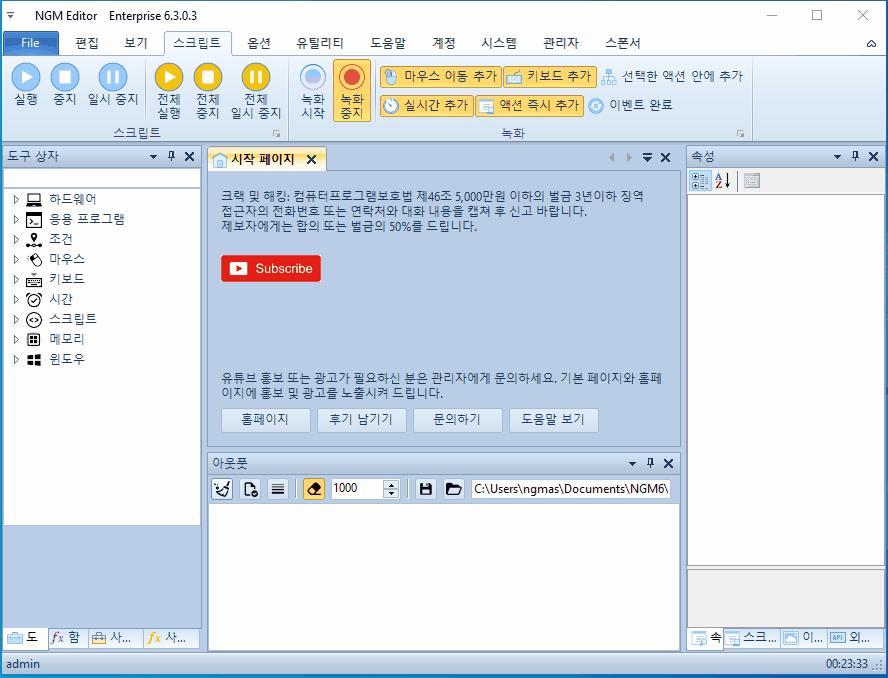
Task: Close the 도구 상자 panel
Action: (x=190, y=156)
